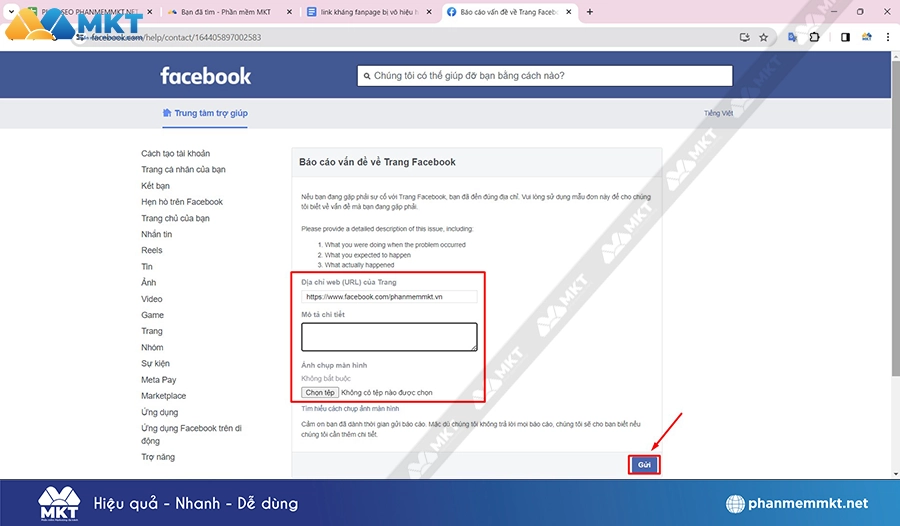
Task: Open 'Tìm hiểu cách chụp ảnh màn hình' link
Action: pos(350,409)
